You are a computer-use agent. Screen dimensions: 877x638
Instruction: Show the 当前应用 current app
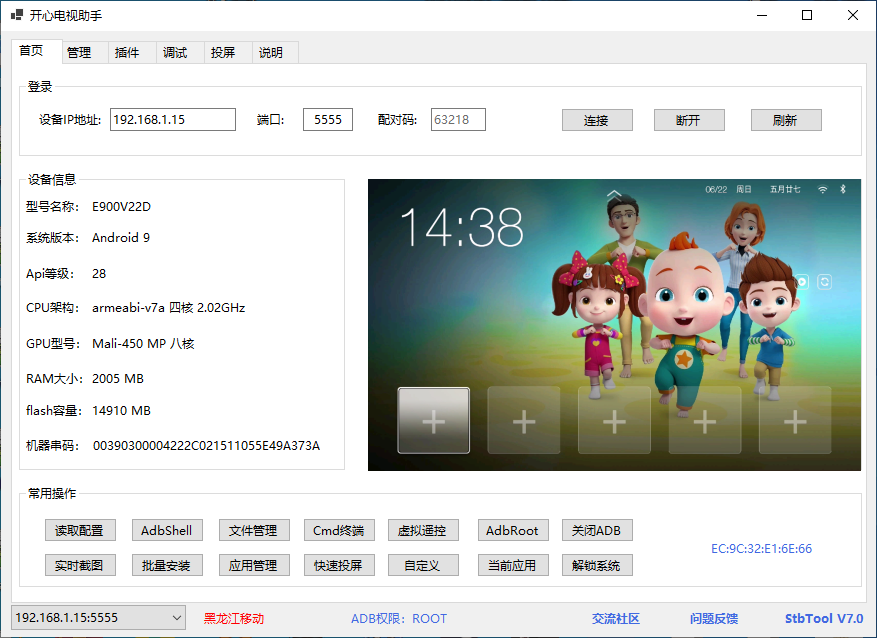tap(513, 565)
